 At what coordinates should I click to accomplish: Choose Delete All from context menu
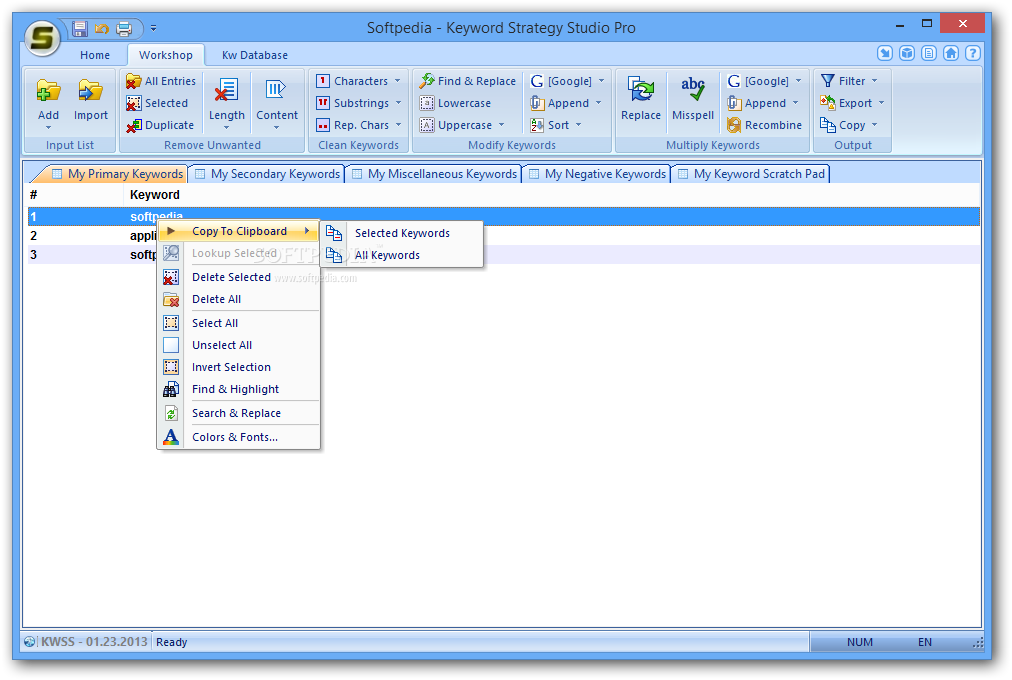(239, 299)
